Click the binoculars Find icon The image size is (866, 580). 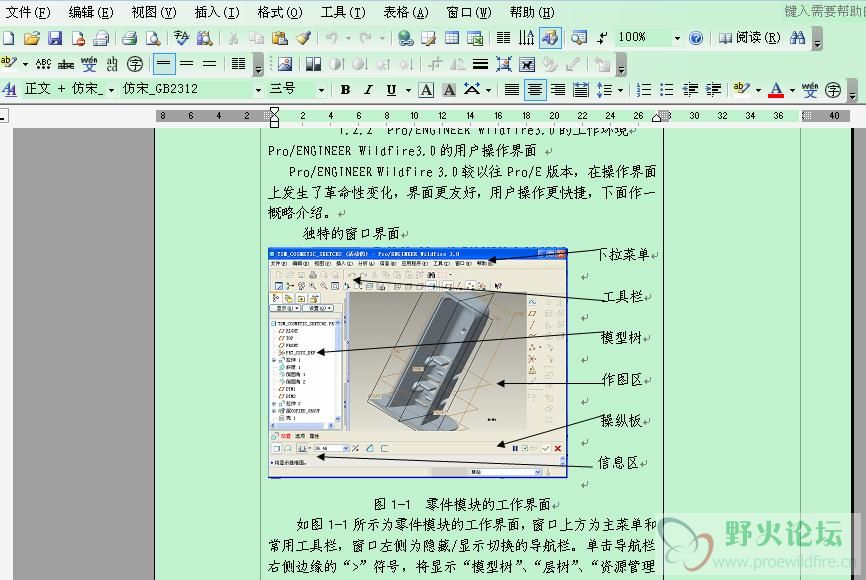(x=798, y=38)
